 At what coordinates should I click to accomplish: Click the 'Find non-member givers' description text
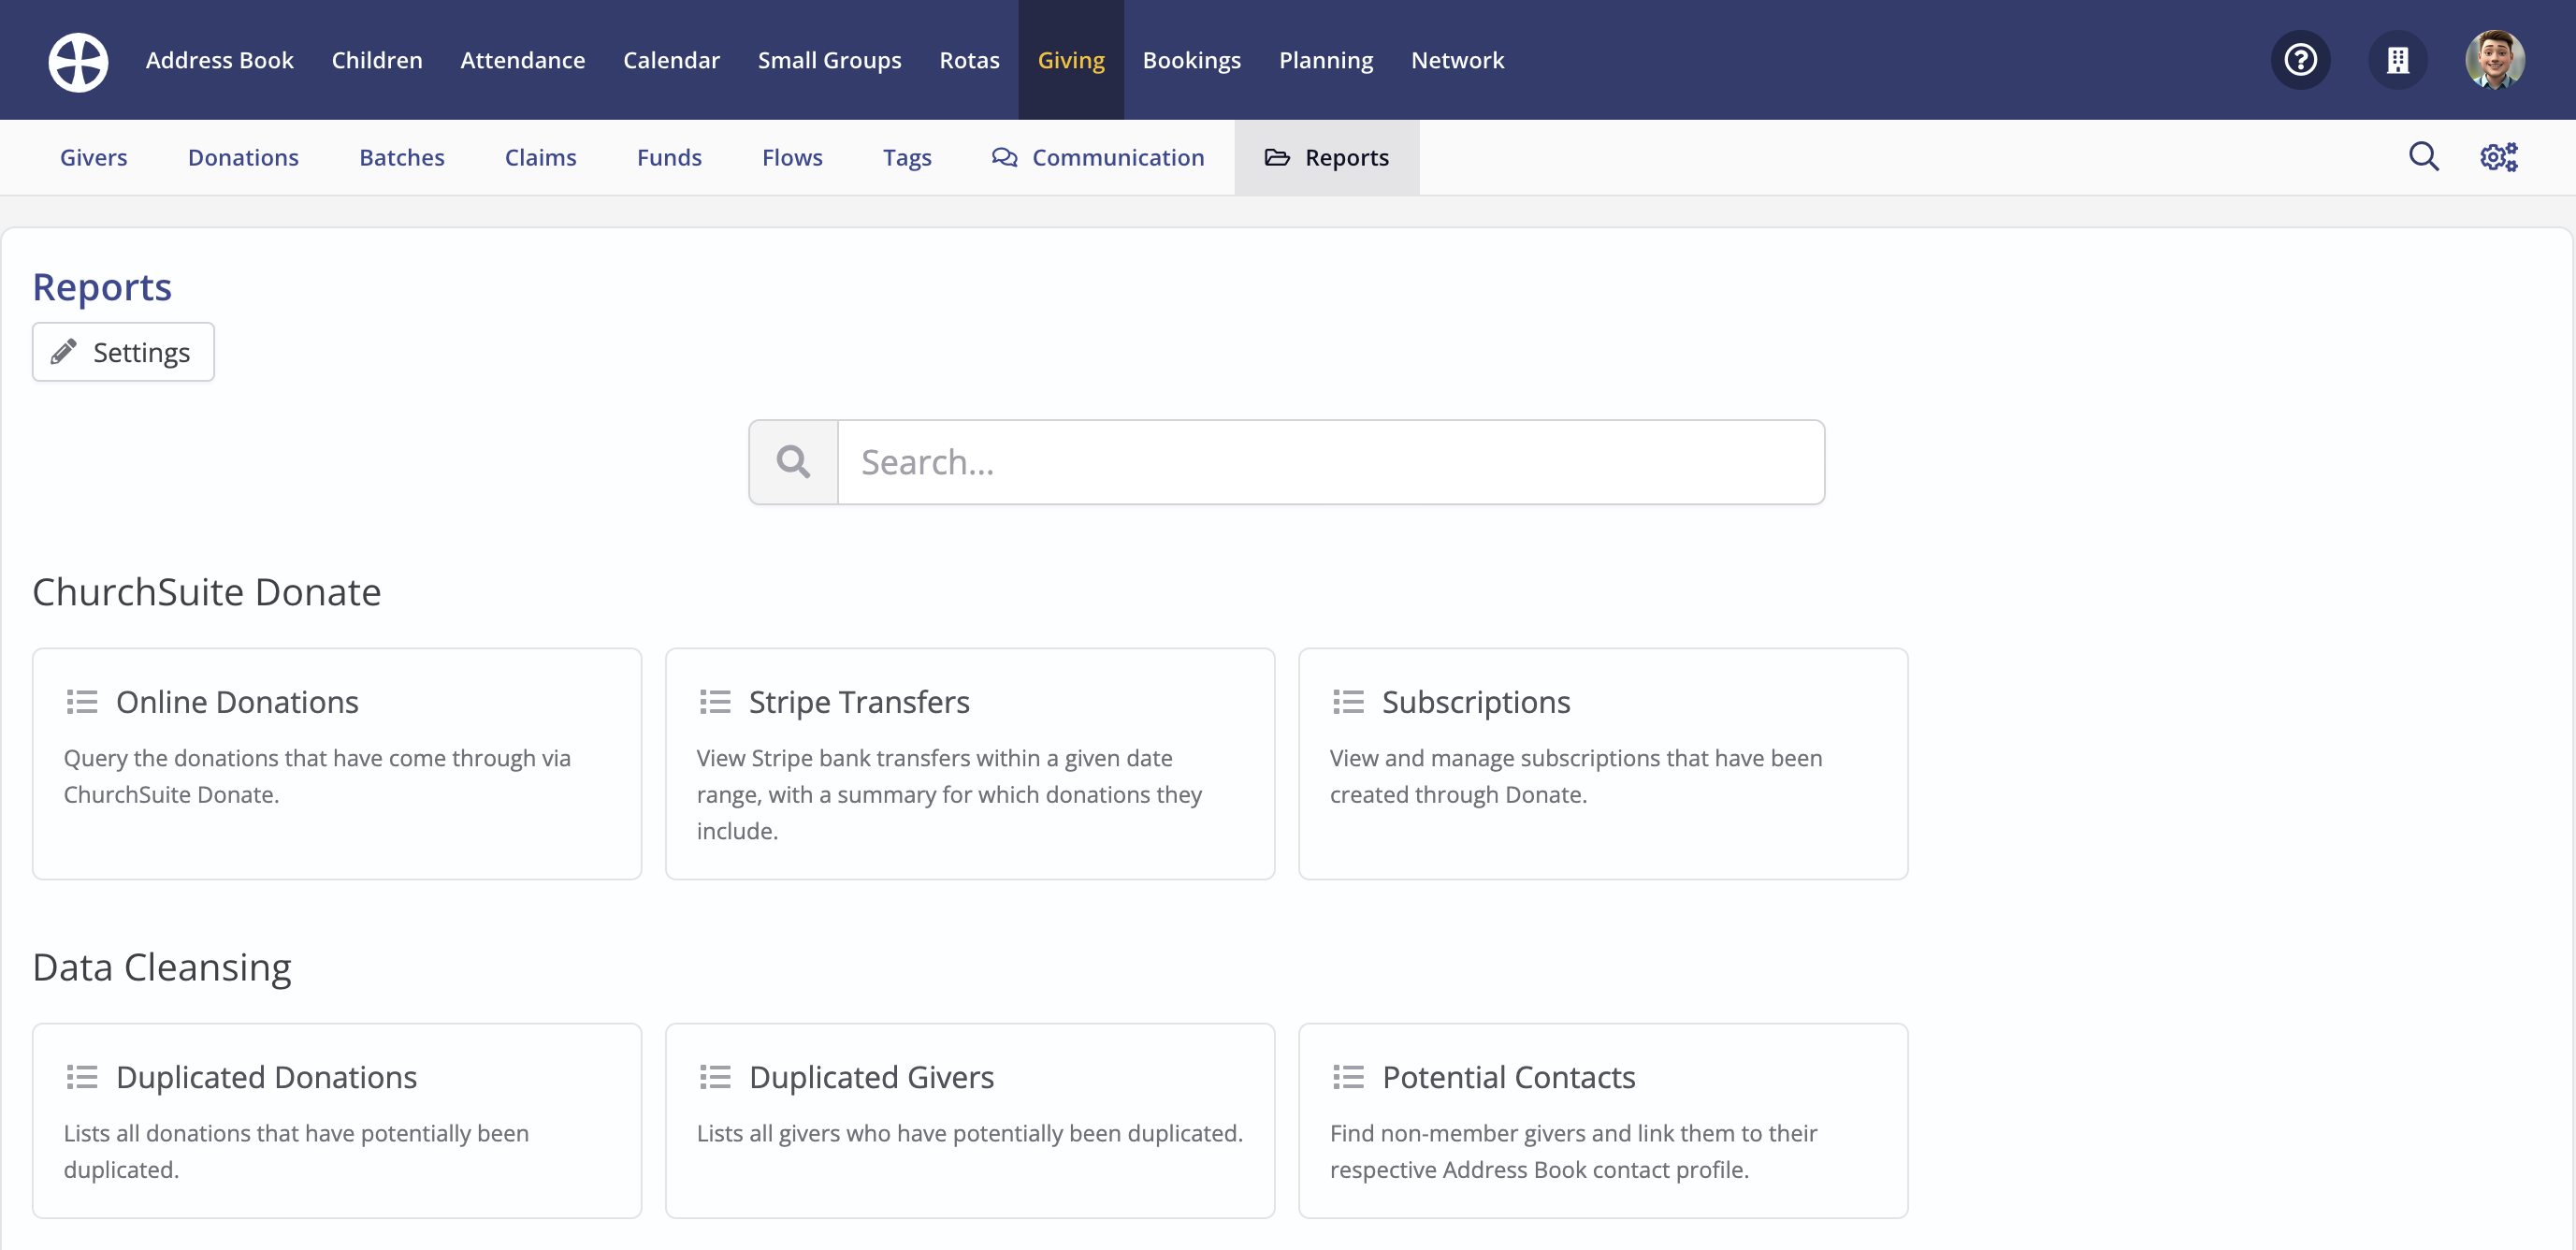(1573, 1152)
